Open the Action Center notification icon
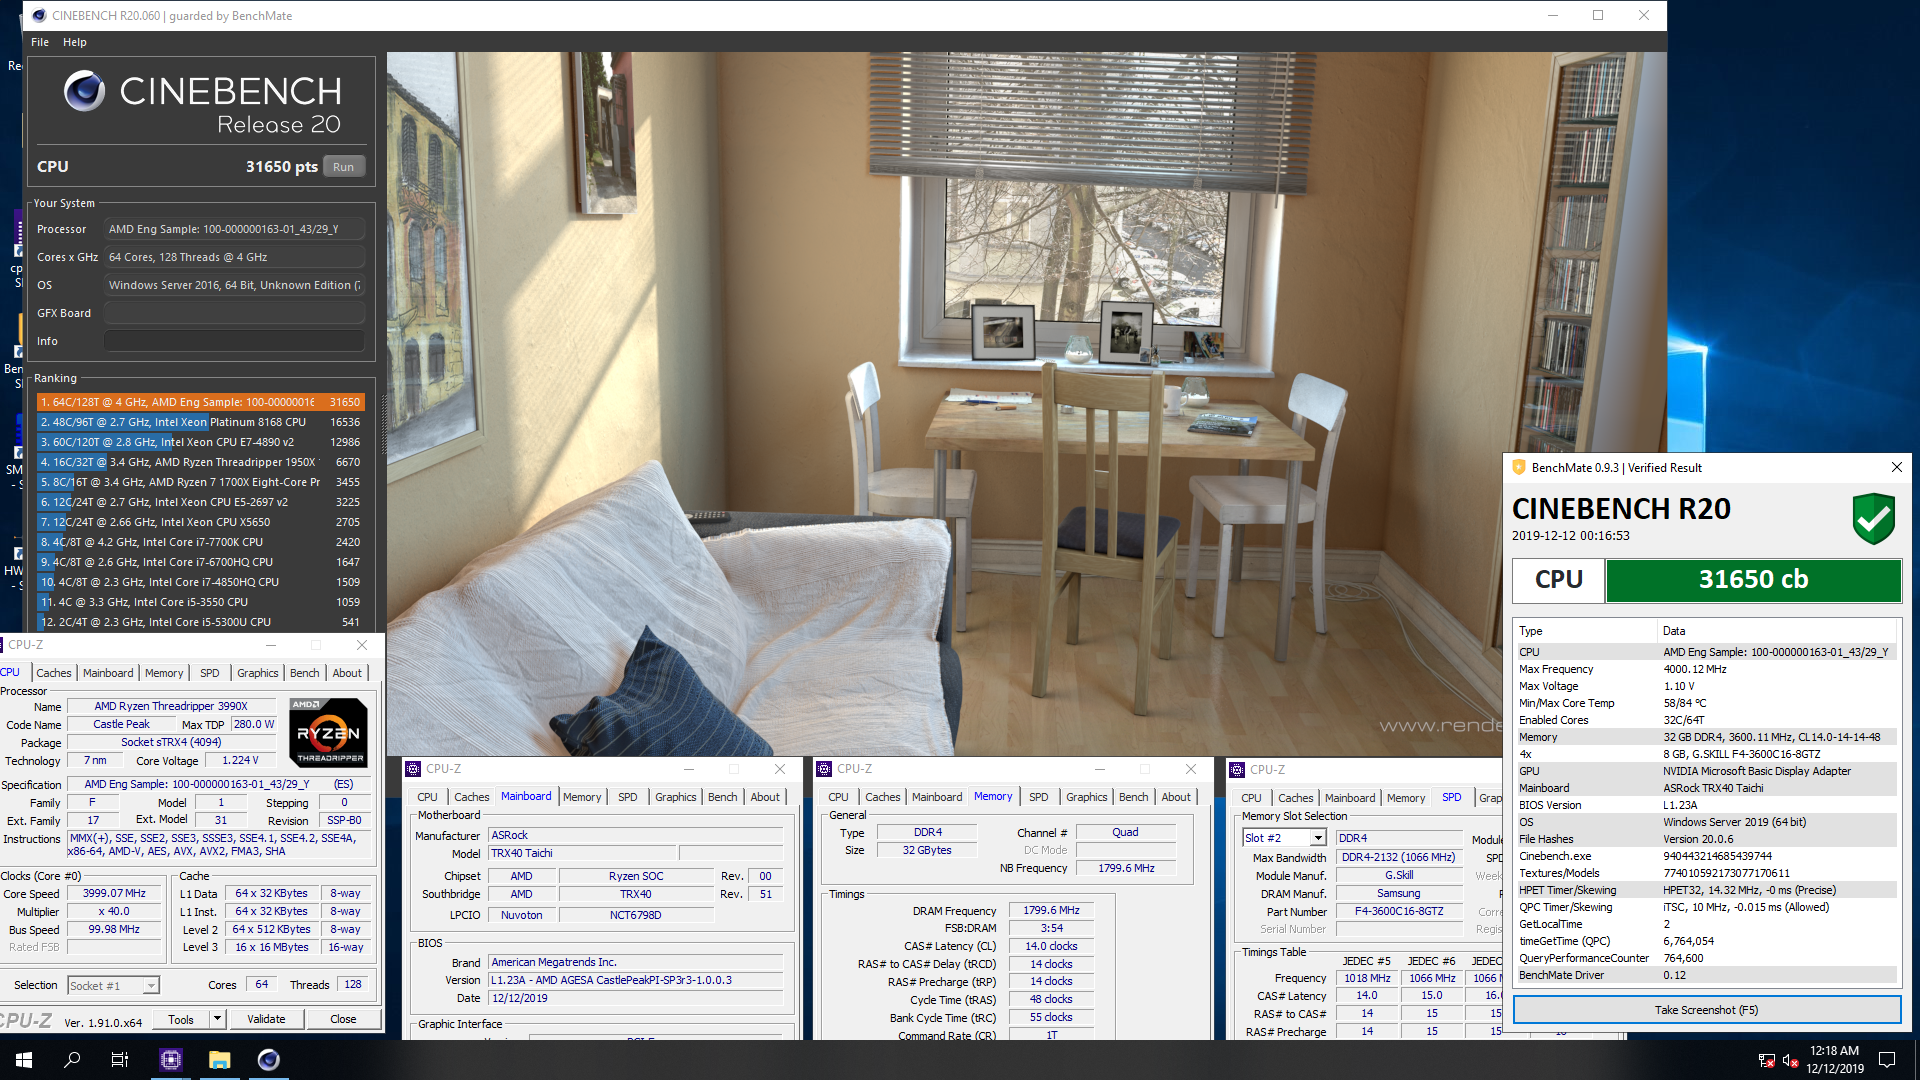This screenshot has height=1080, width=1920. pyautogui.click(x=1887, y=1060)
